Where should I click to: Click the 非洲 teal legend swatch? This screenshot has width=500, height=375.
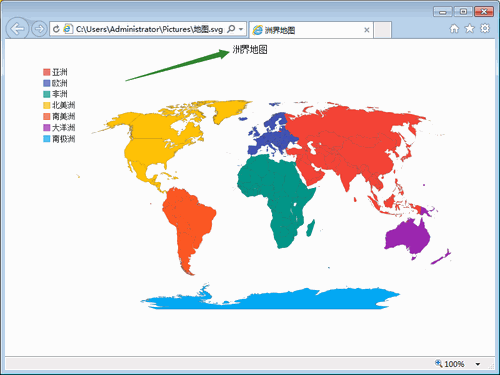(x=47, y=94)
